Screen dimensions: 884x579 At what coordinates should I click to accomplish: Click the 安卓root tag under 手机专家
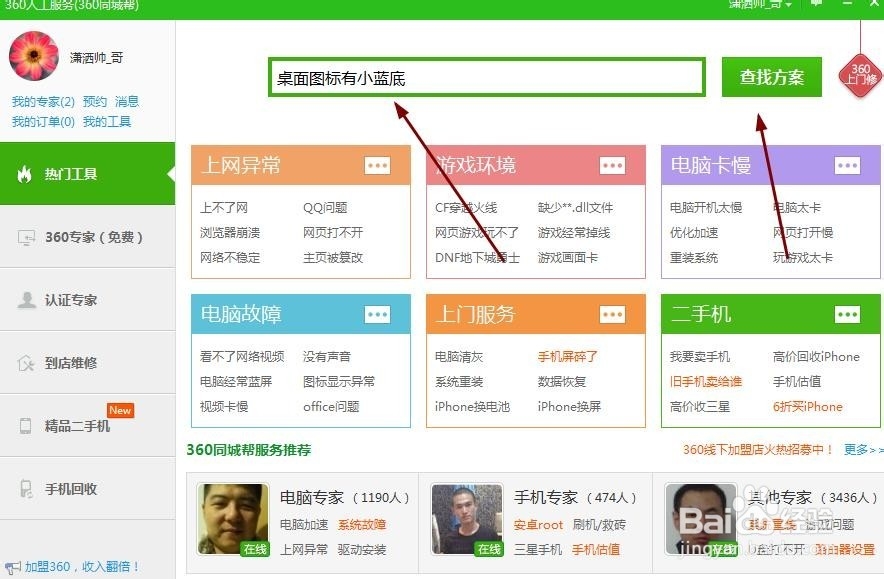coord(538,525)
